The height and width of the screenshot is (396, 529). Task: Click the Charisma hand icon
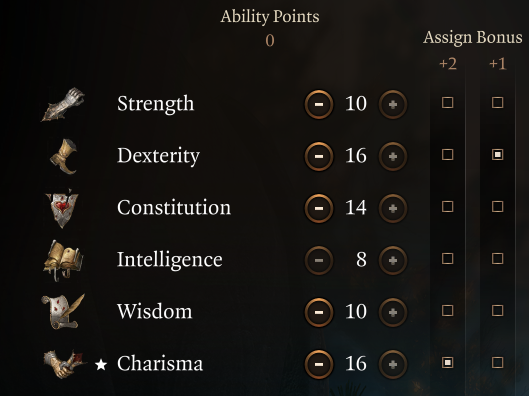coord(63,364)
